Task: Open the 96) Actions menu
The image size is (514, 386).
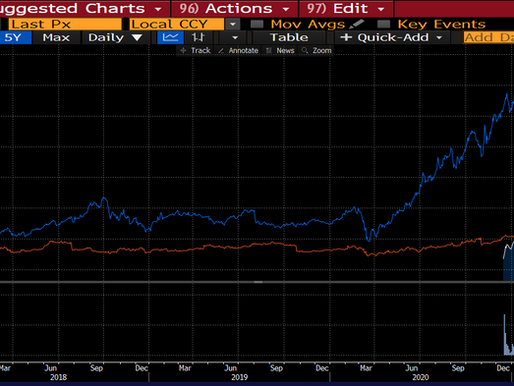Action: [234, 8]
